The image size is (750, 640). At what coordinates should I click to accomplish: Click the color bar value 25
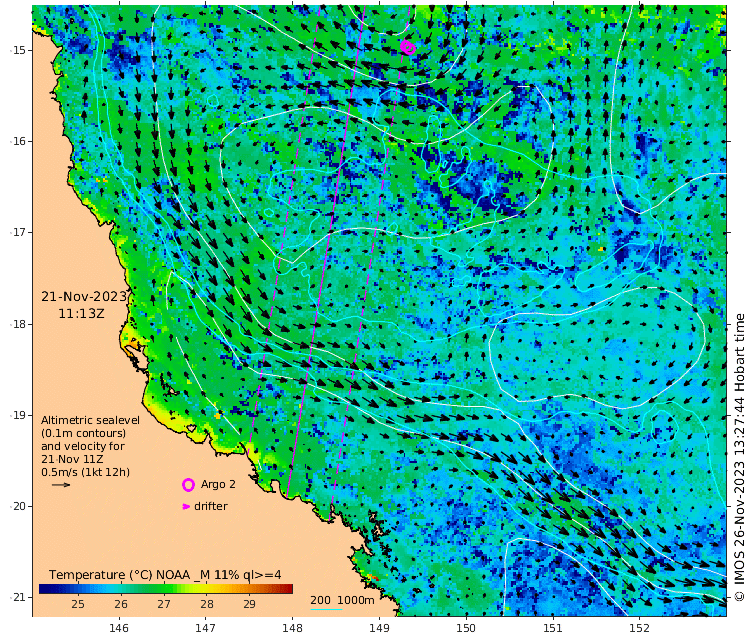78,604
